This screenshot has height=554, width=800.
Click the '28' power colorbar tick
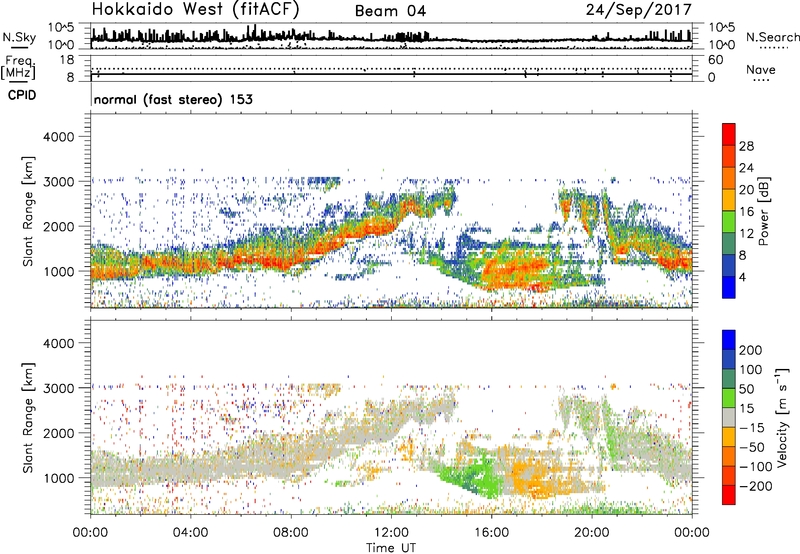(x=746, y=146)
